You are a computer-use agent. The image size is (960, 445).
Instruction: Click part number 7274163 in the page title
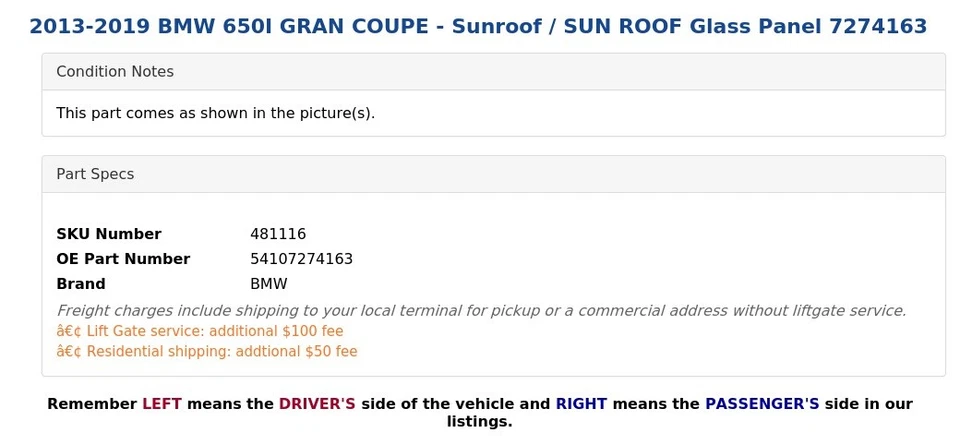[x=877, y=27]
